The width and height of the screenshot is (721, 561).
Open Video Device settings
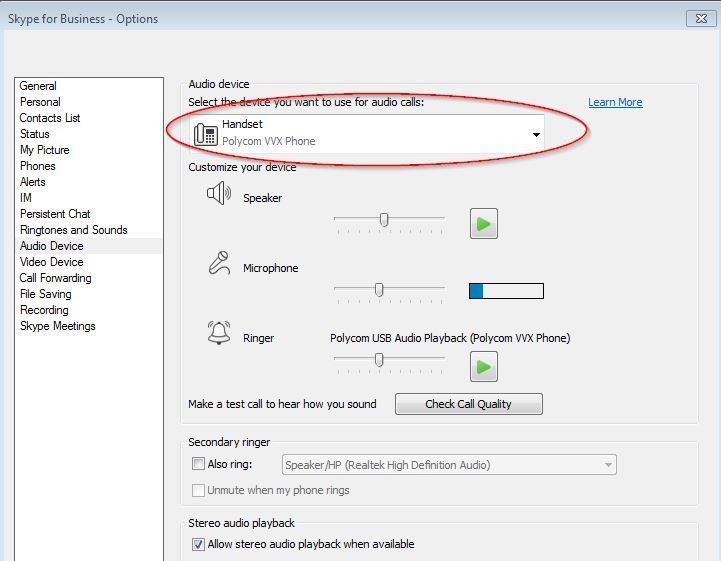click(52, 262)
